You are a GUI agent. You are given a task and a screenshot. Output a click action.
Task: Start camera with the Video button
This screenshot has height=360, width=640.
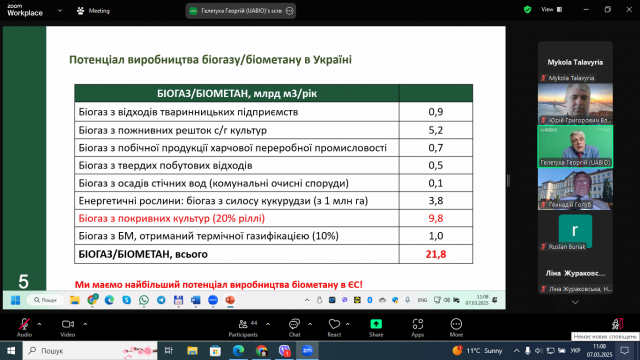pos(68,327)
